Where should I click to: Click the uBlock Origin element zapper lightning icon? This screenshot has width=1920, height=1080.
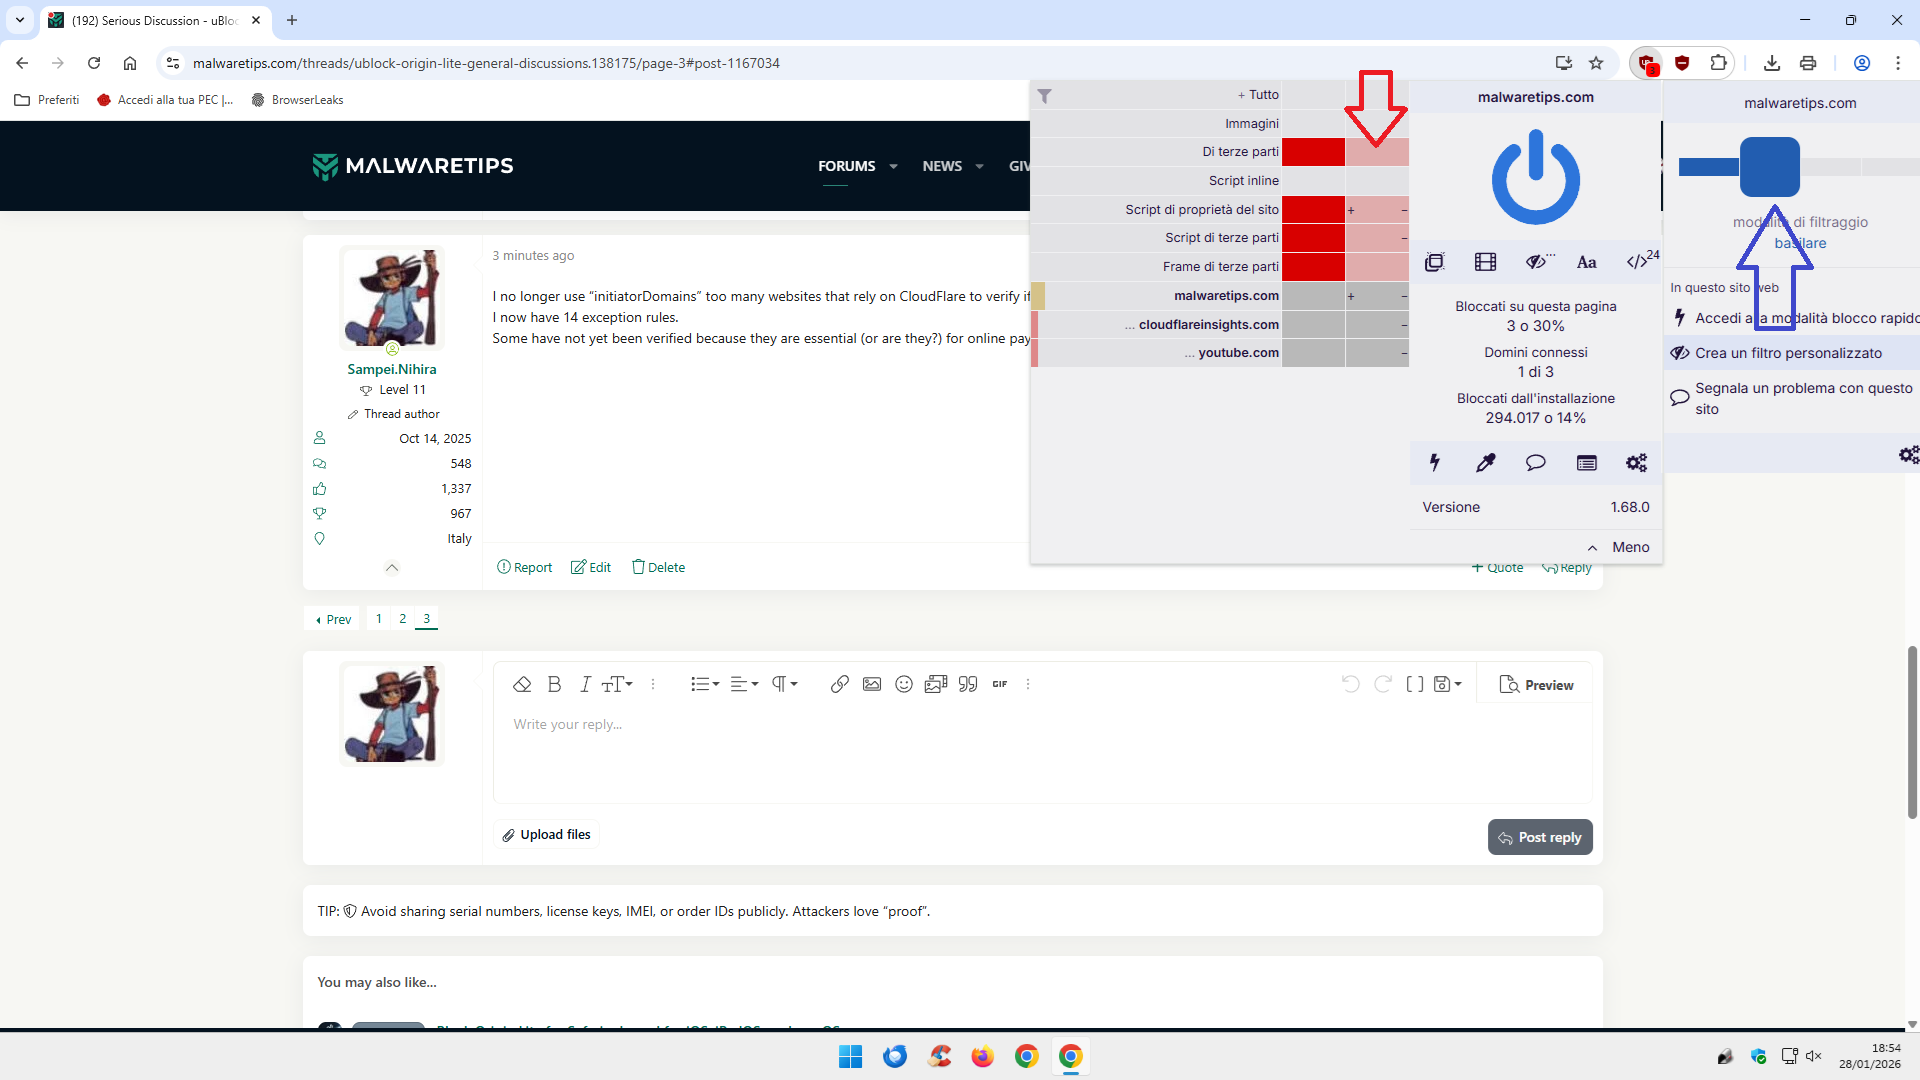pyautogui.click(x=1435, y=463)
